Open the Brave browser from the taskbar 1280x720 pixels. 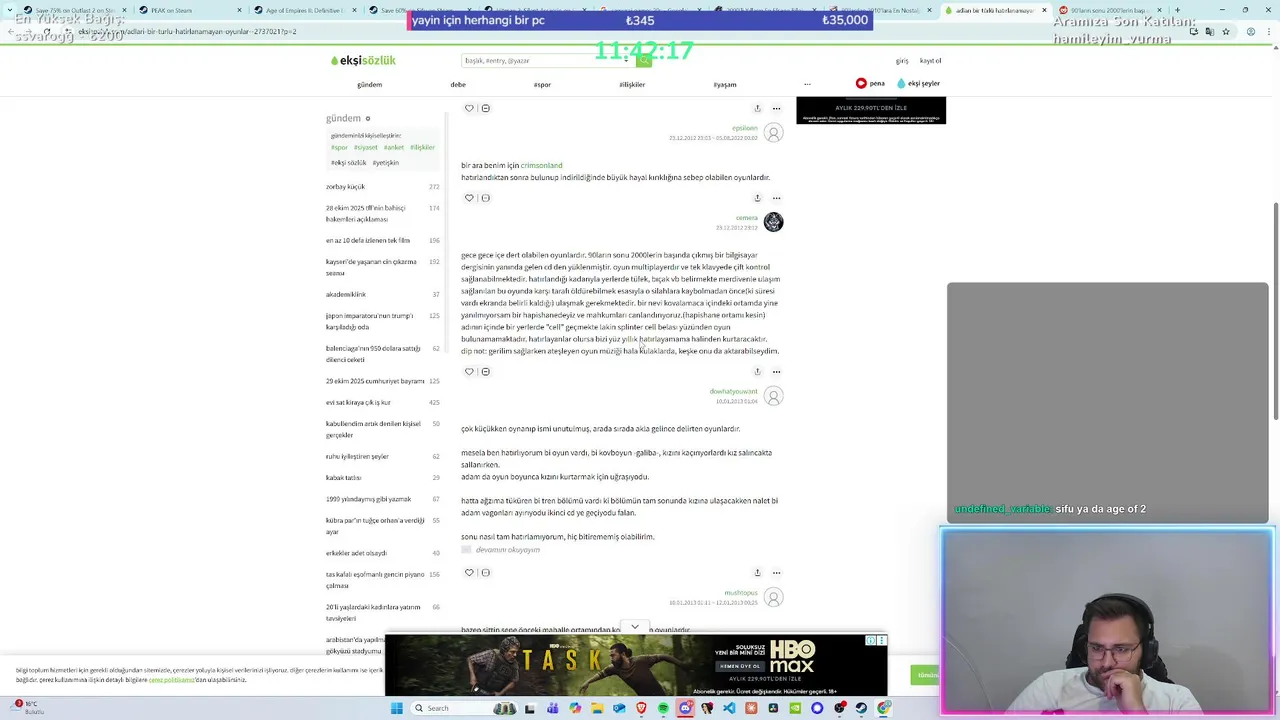pyautogui.click(x=641, y=708)
